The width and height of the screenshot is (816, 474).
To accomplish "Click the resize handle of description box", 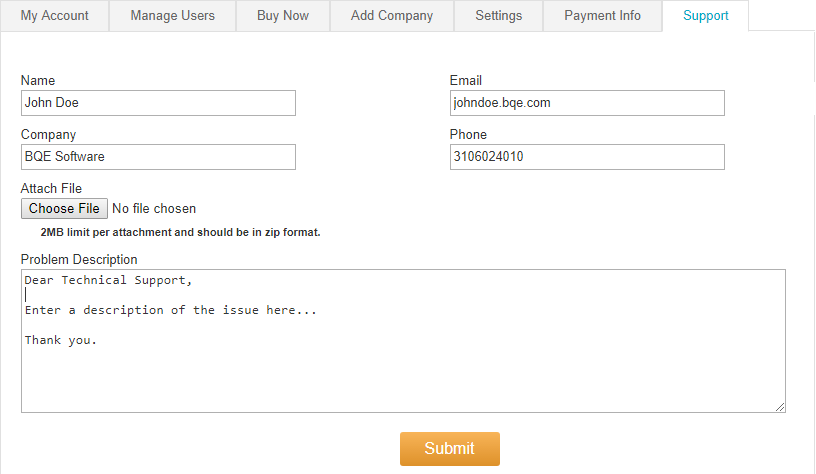I will (x=780, y=407).
